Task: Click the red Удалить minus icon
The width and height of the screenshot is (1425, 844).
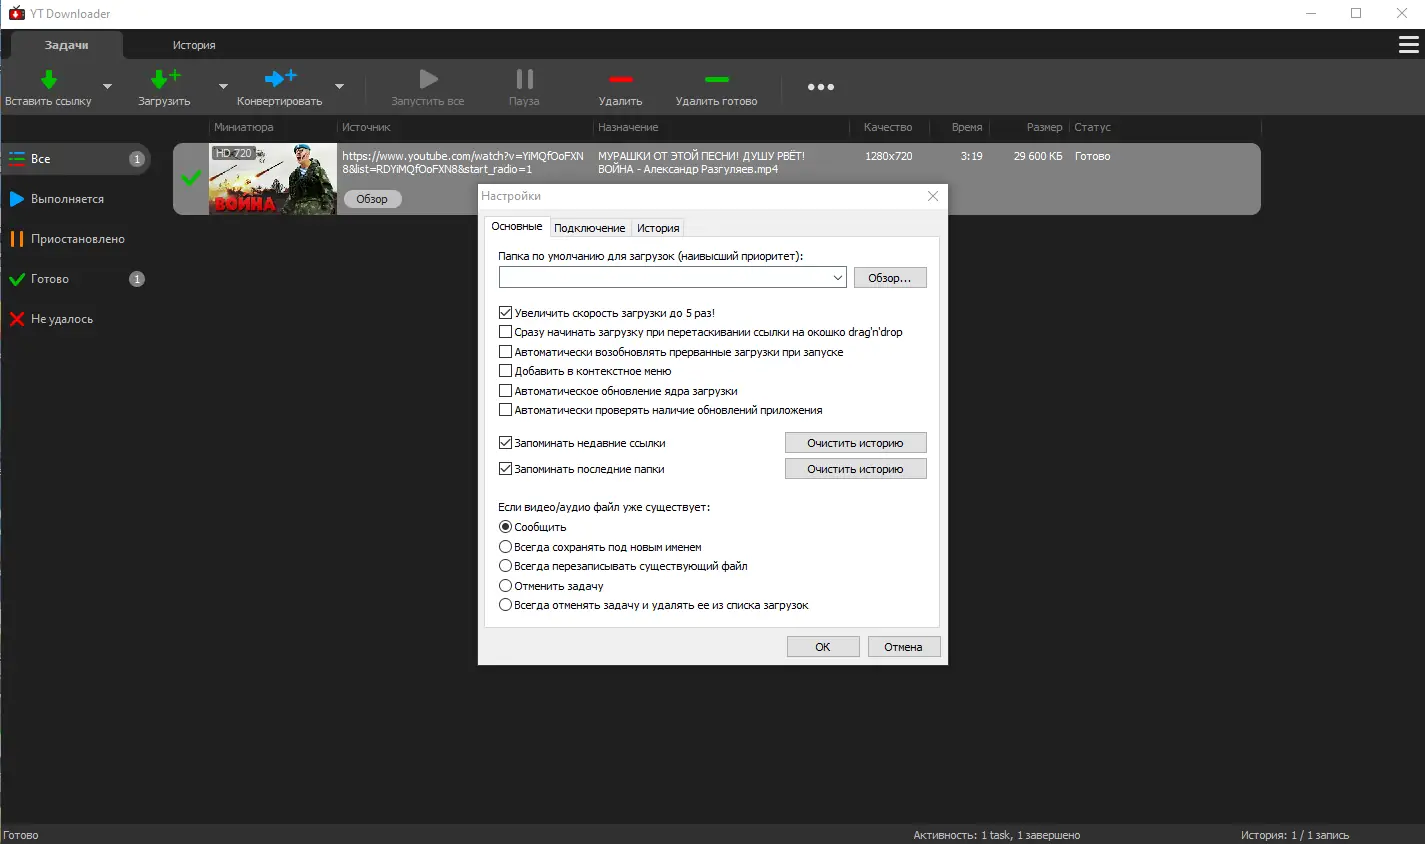Action: [620, 79]
